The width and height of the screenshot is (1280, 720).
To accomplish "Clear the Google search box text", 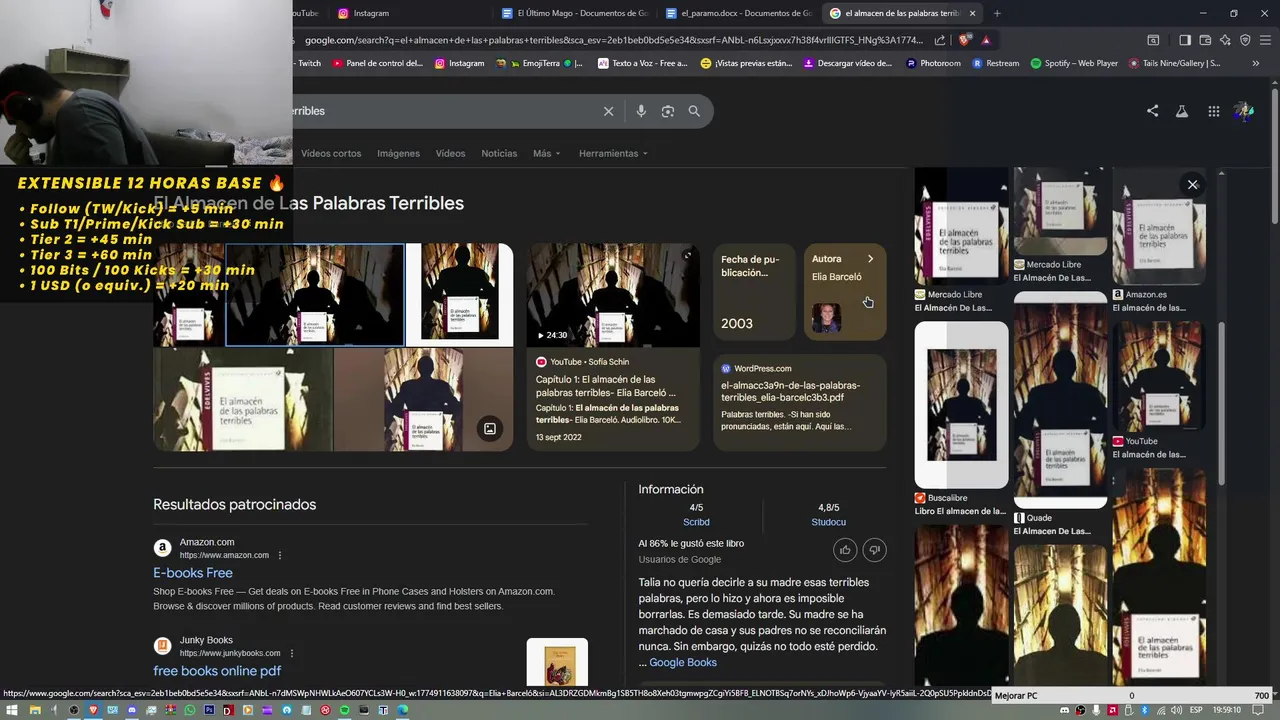I will [608, 111].
